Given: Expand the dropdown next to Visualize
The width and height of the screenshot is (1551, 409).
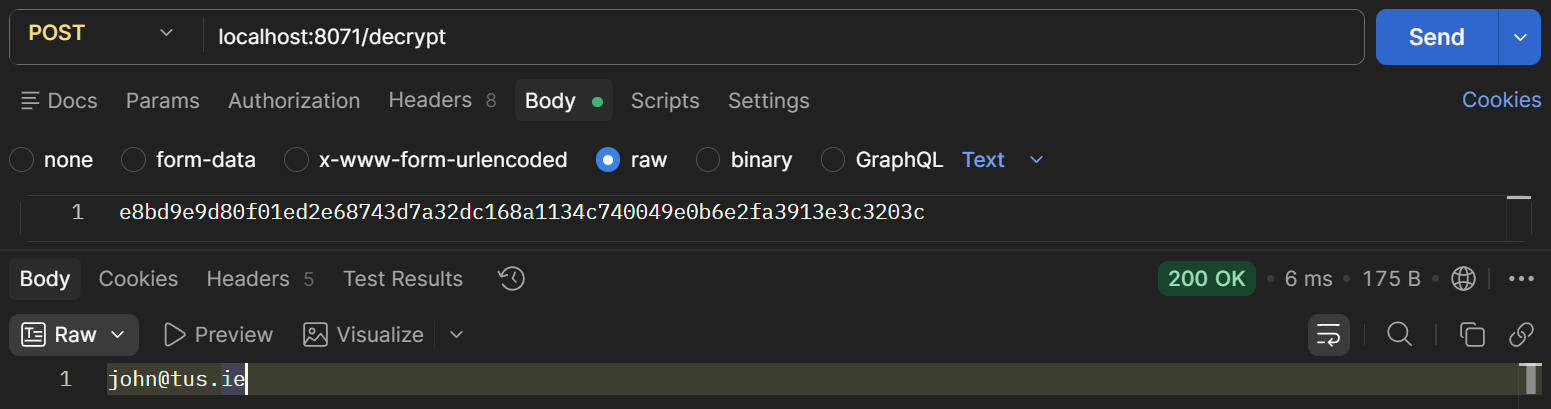Looking at the screenshot, I should pos(457,335).
